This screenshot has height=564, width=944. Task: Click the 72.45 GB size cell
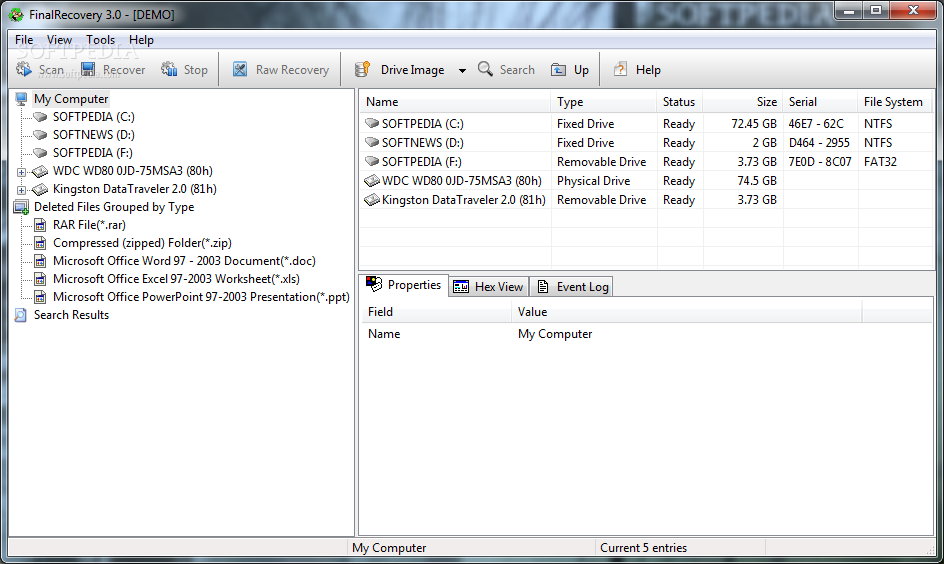[x=754, y=124]
